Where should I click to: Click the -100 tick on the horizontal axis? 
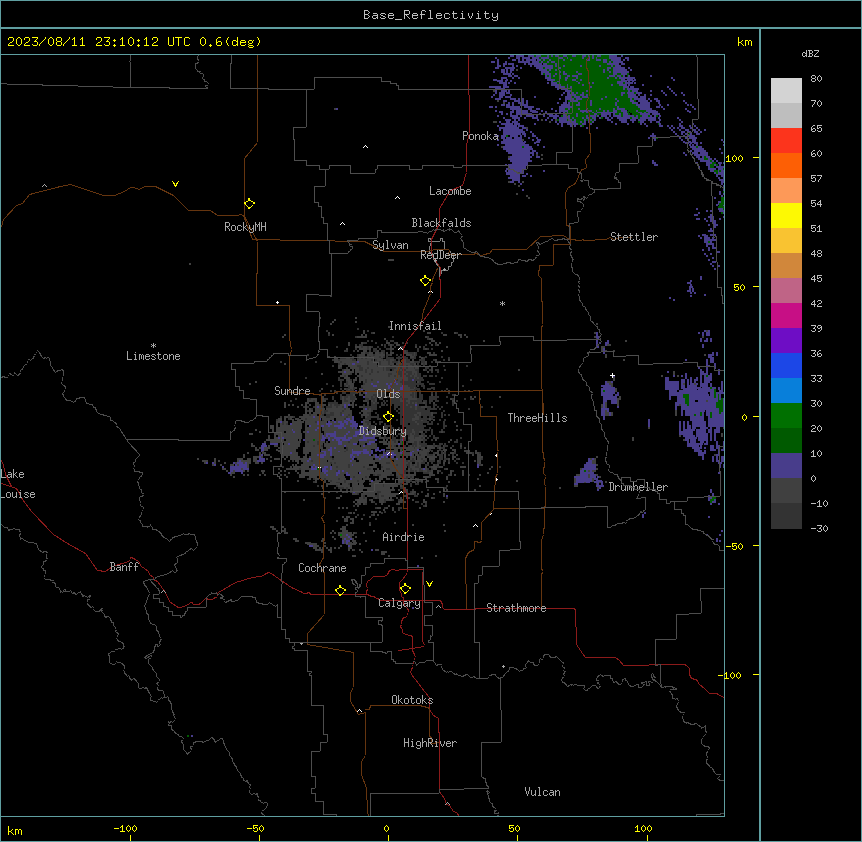tap(125, 828)
